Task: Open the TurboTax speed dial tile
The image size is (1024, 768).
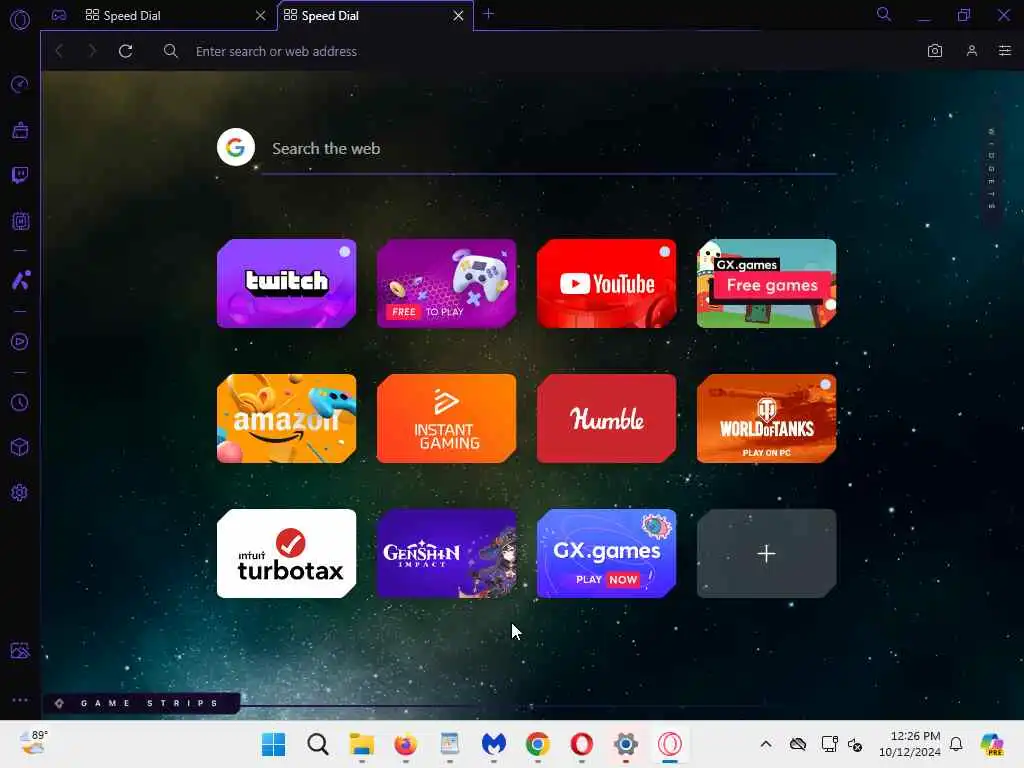Action: click(x=287, y=554)
